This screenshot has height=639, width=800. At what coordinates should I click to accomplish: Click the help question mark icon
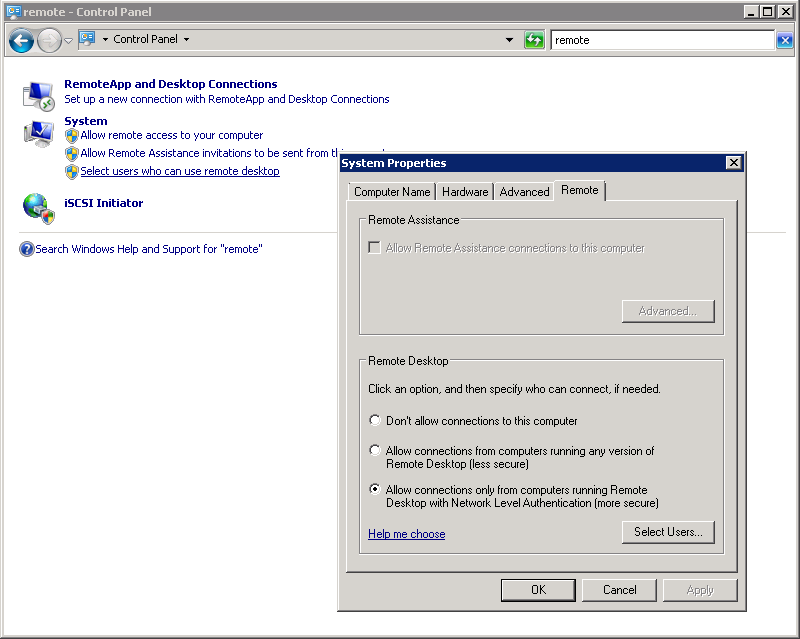pyautogui.click(x=26, y=249)
